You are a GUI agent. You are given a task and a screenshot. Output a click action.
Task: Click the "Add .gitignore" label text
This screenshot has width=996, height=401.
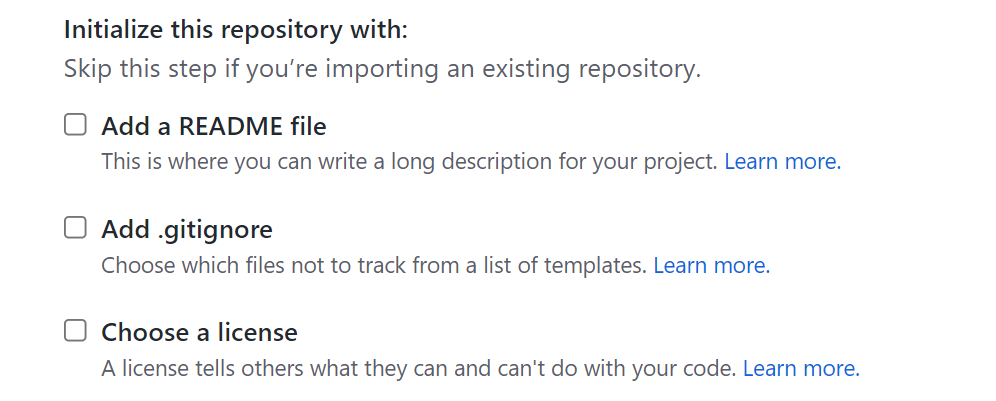[x=187, y=230]
